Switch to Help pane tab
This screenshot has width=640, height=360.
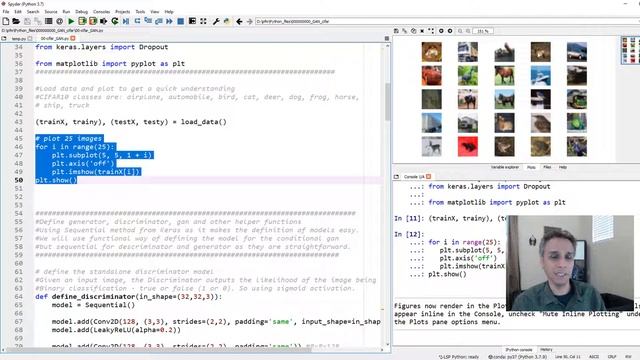562,167
